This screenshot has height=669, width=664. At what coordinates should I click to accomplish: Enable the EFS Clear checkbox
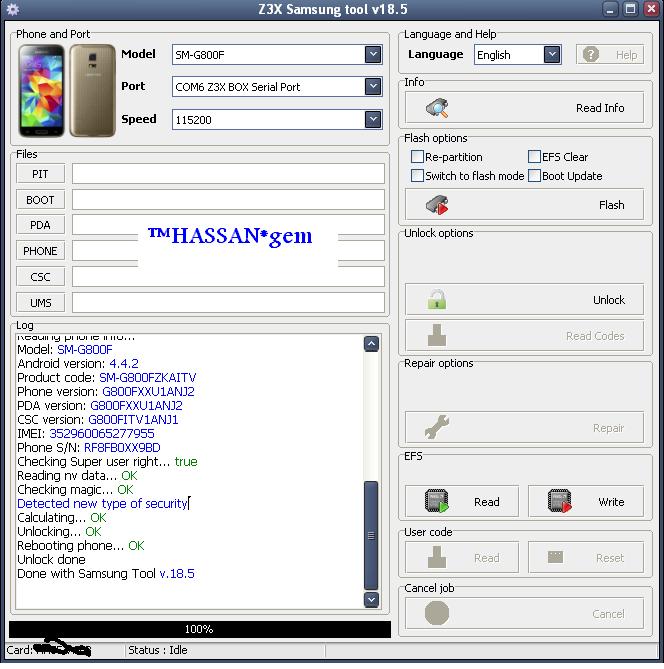[x=534, y=157]
